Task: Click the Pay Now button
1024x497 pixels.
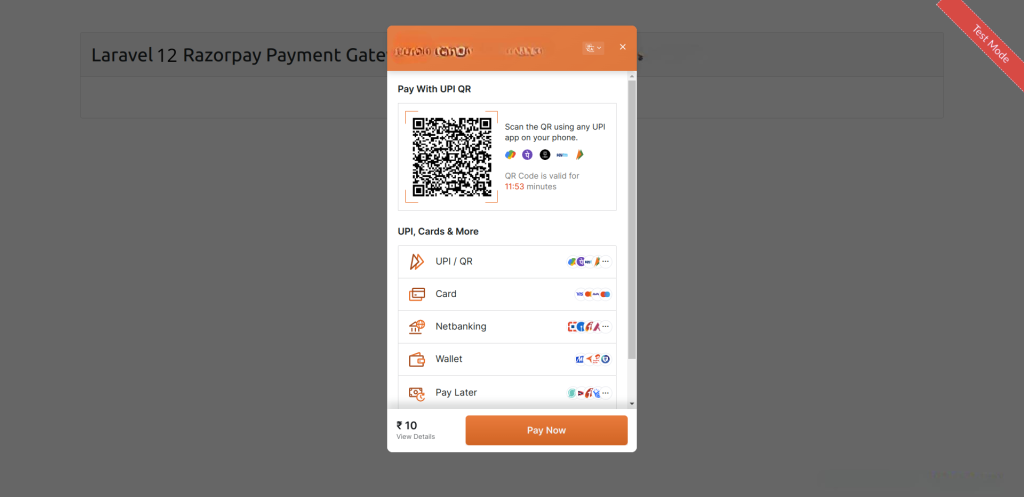Action: tap(547, 430)
